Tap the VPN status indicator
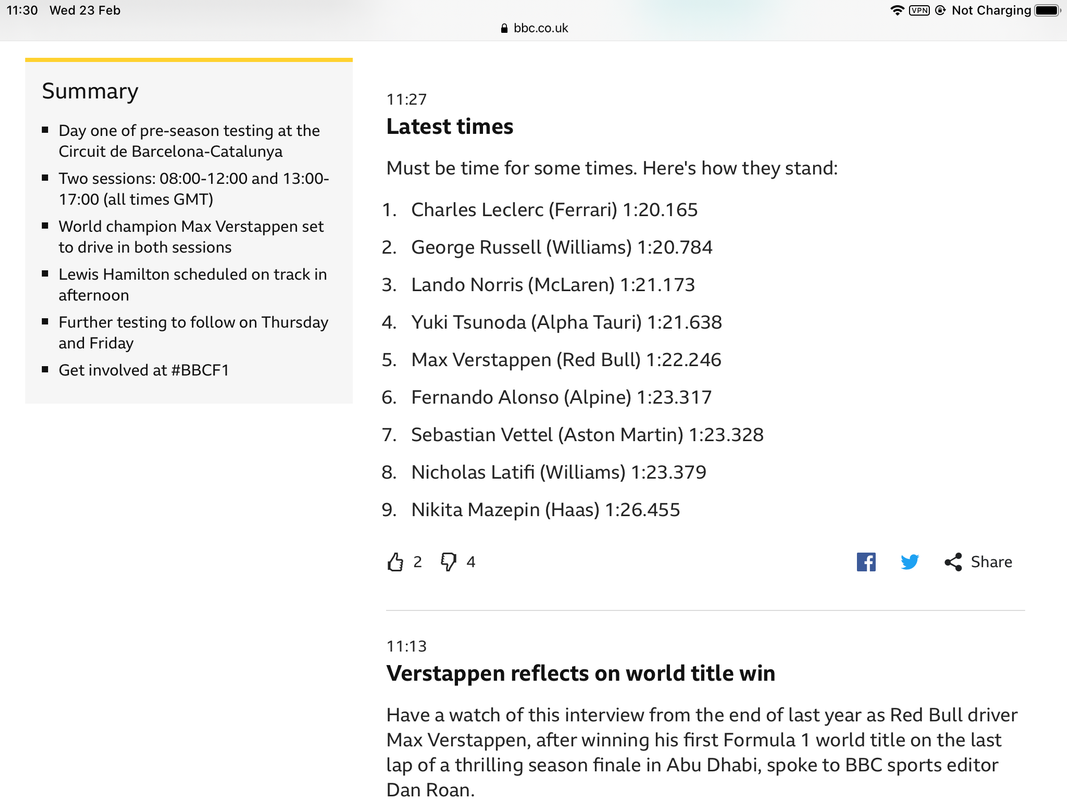Screen dimensions: 1067x800 point(919,10)
